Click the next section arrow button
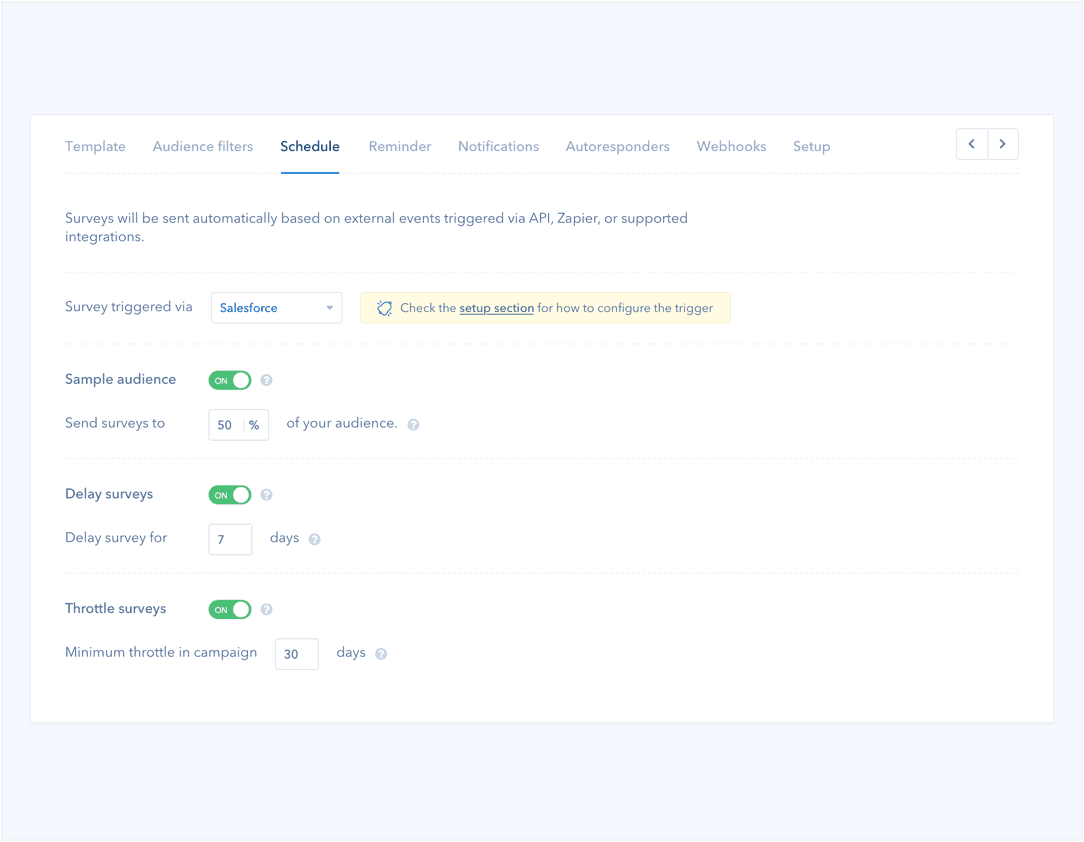This screenshot has width=1084, height=842. coord(1002,144)
